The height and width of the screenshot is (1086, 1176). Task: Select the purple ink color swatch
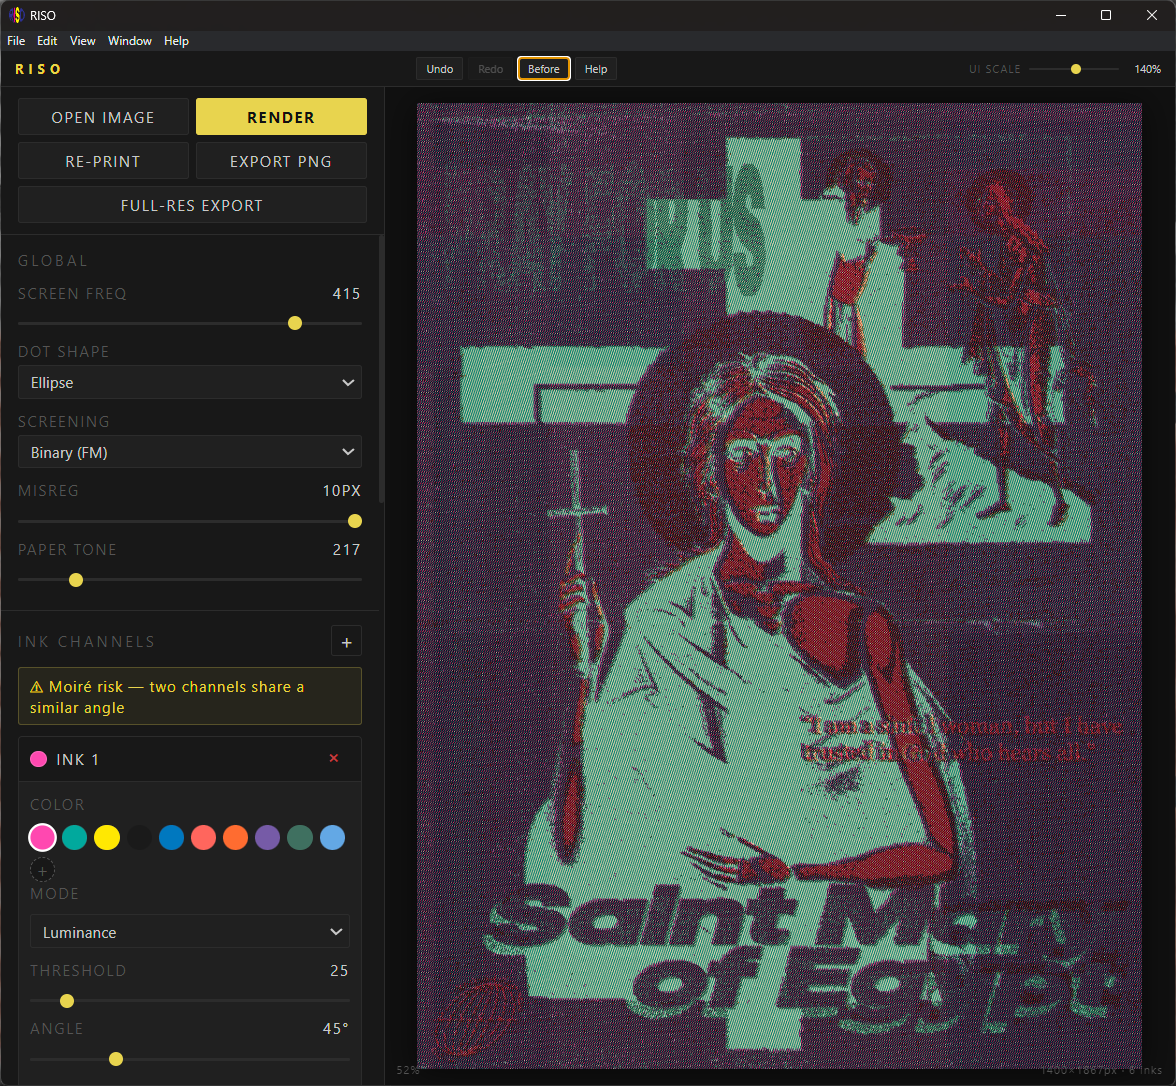(268, 837)
